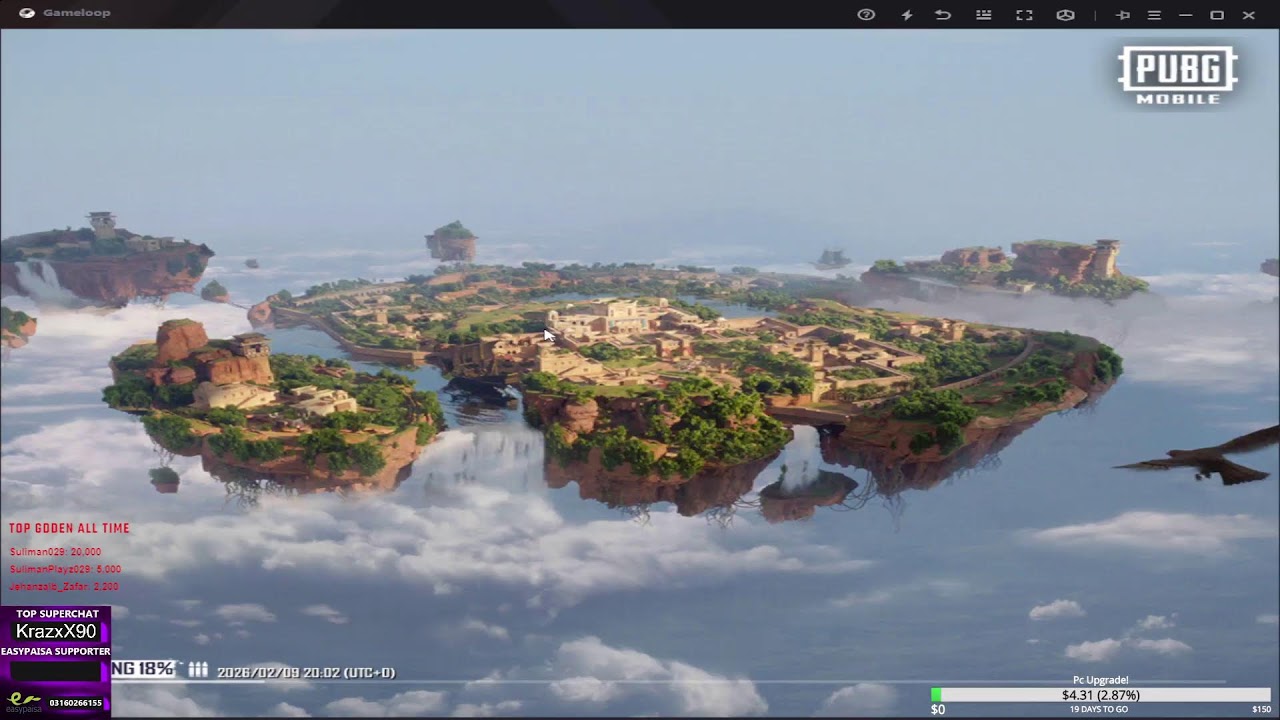Click the easypaisa logo
The height and width of the screenshot is (720, 1280).
coord(22,702)
